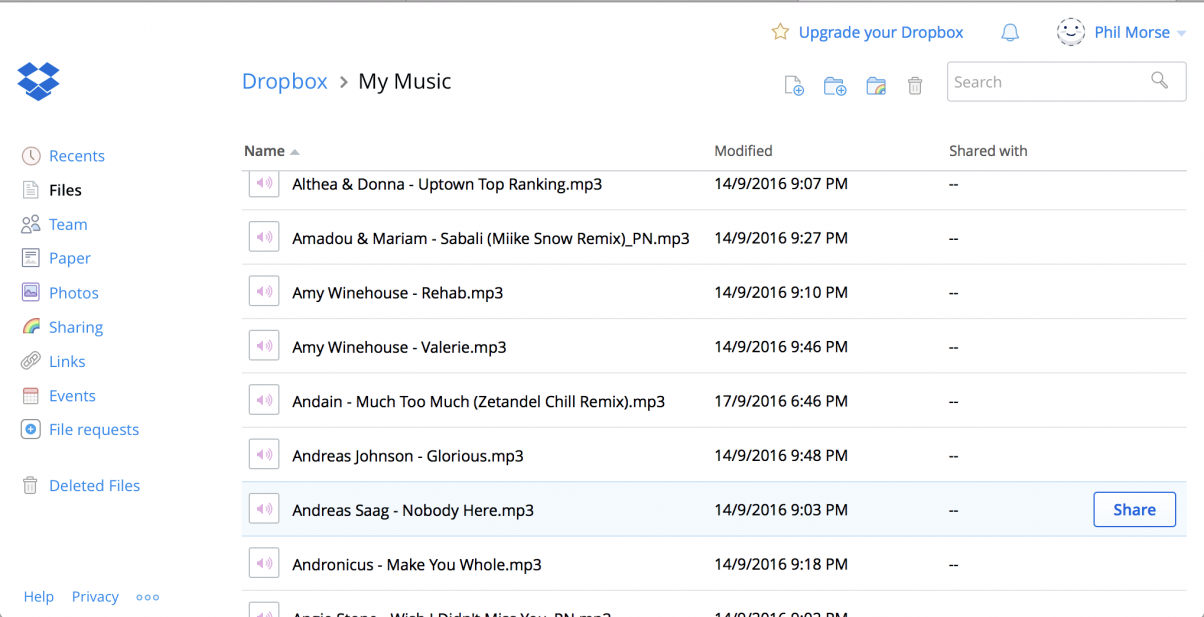Create a new folder using toolbar icon

835,86
